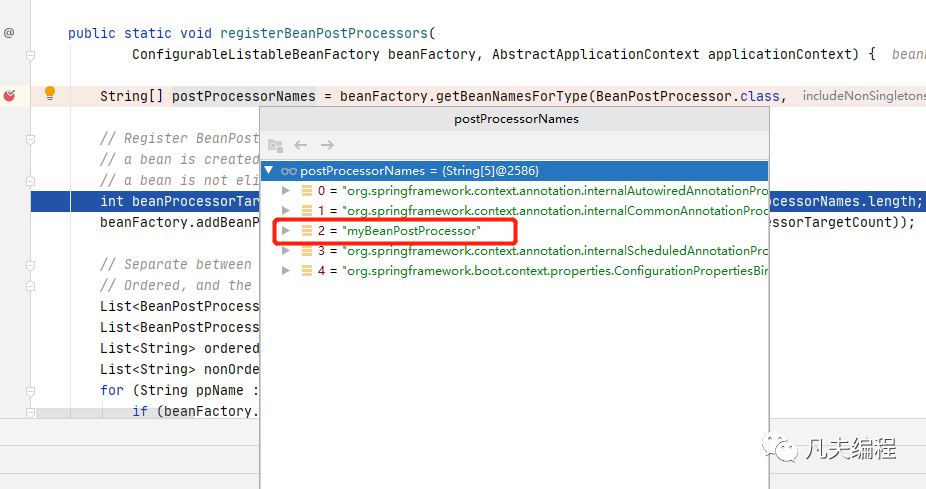926x489 pixels.
Task: Click the // Separate between comment line
Action: (176, 265)
